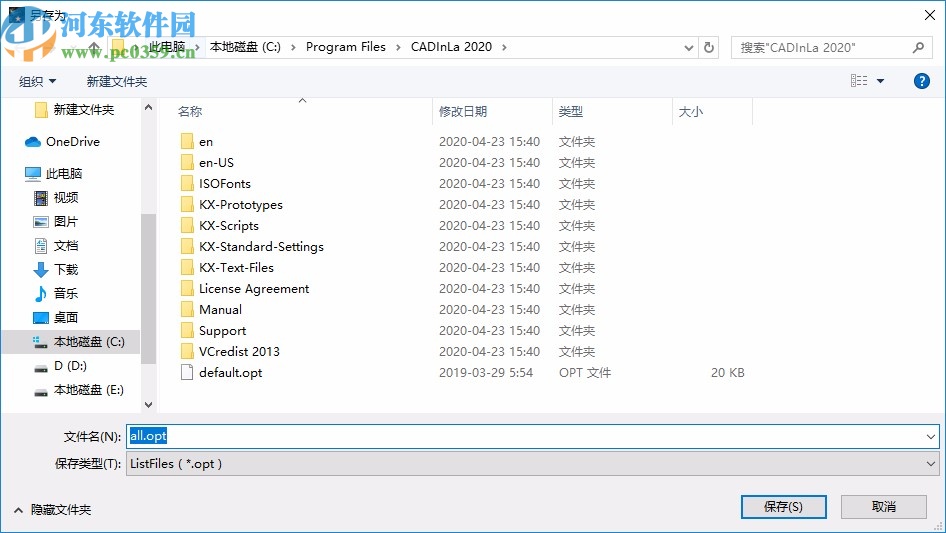Sort by 名称 column header
The image size is (946, 533).
(x=190, y=112)
